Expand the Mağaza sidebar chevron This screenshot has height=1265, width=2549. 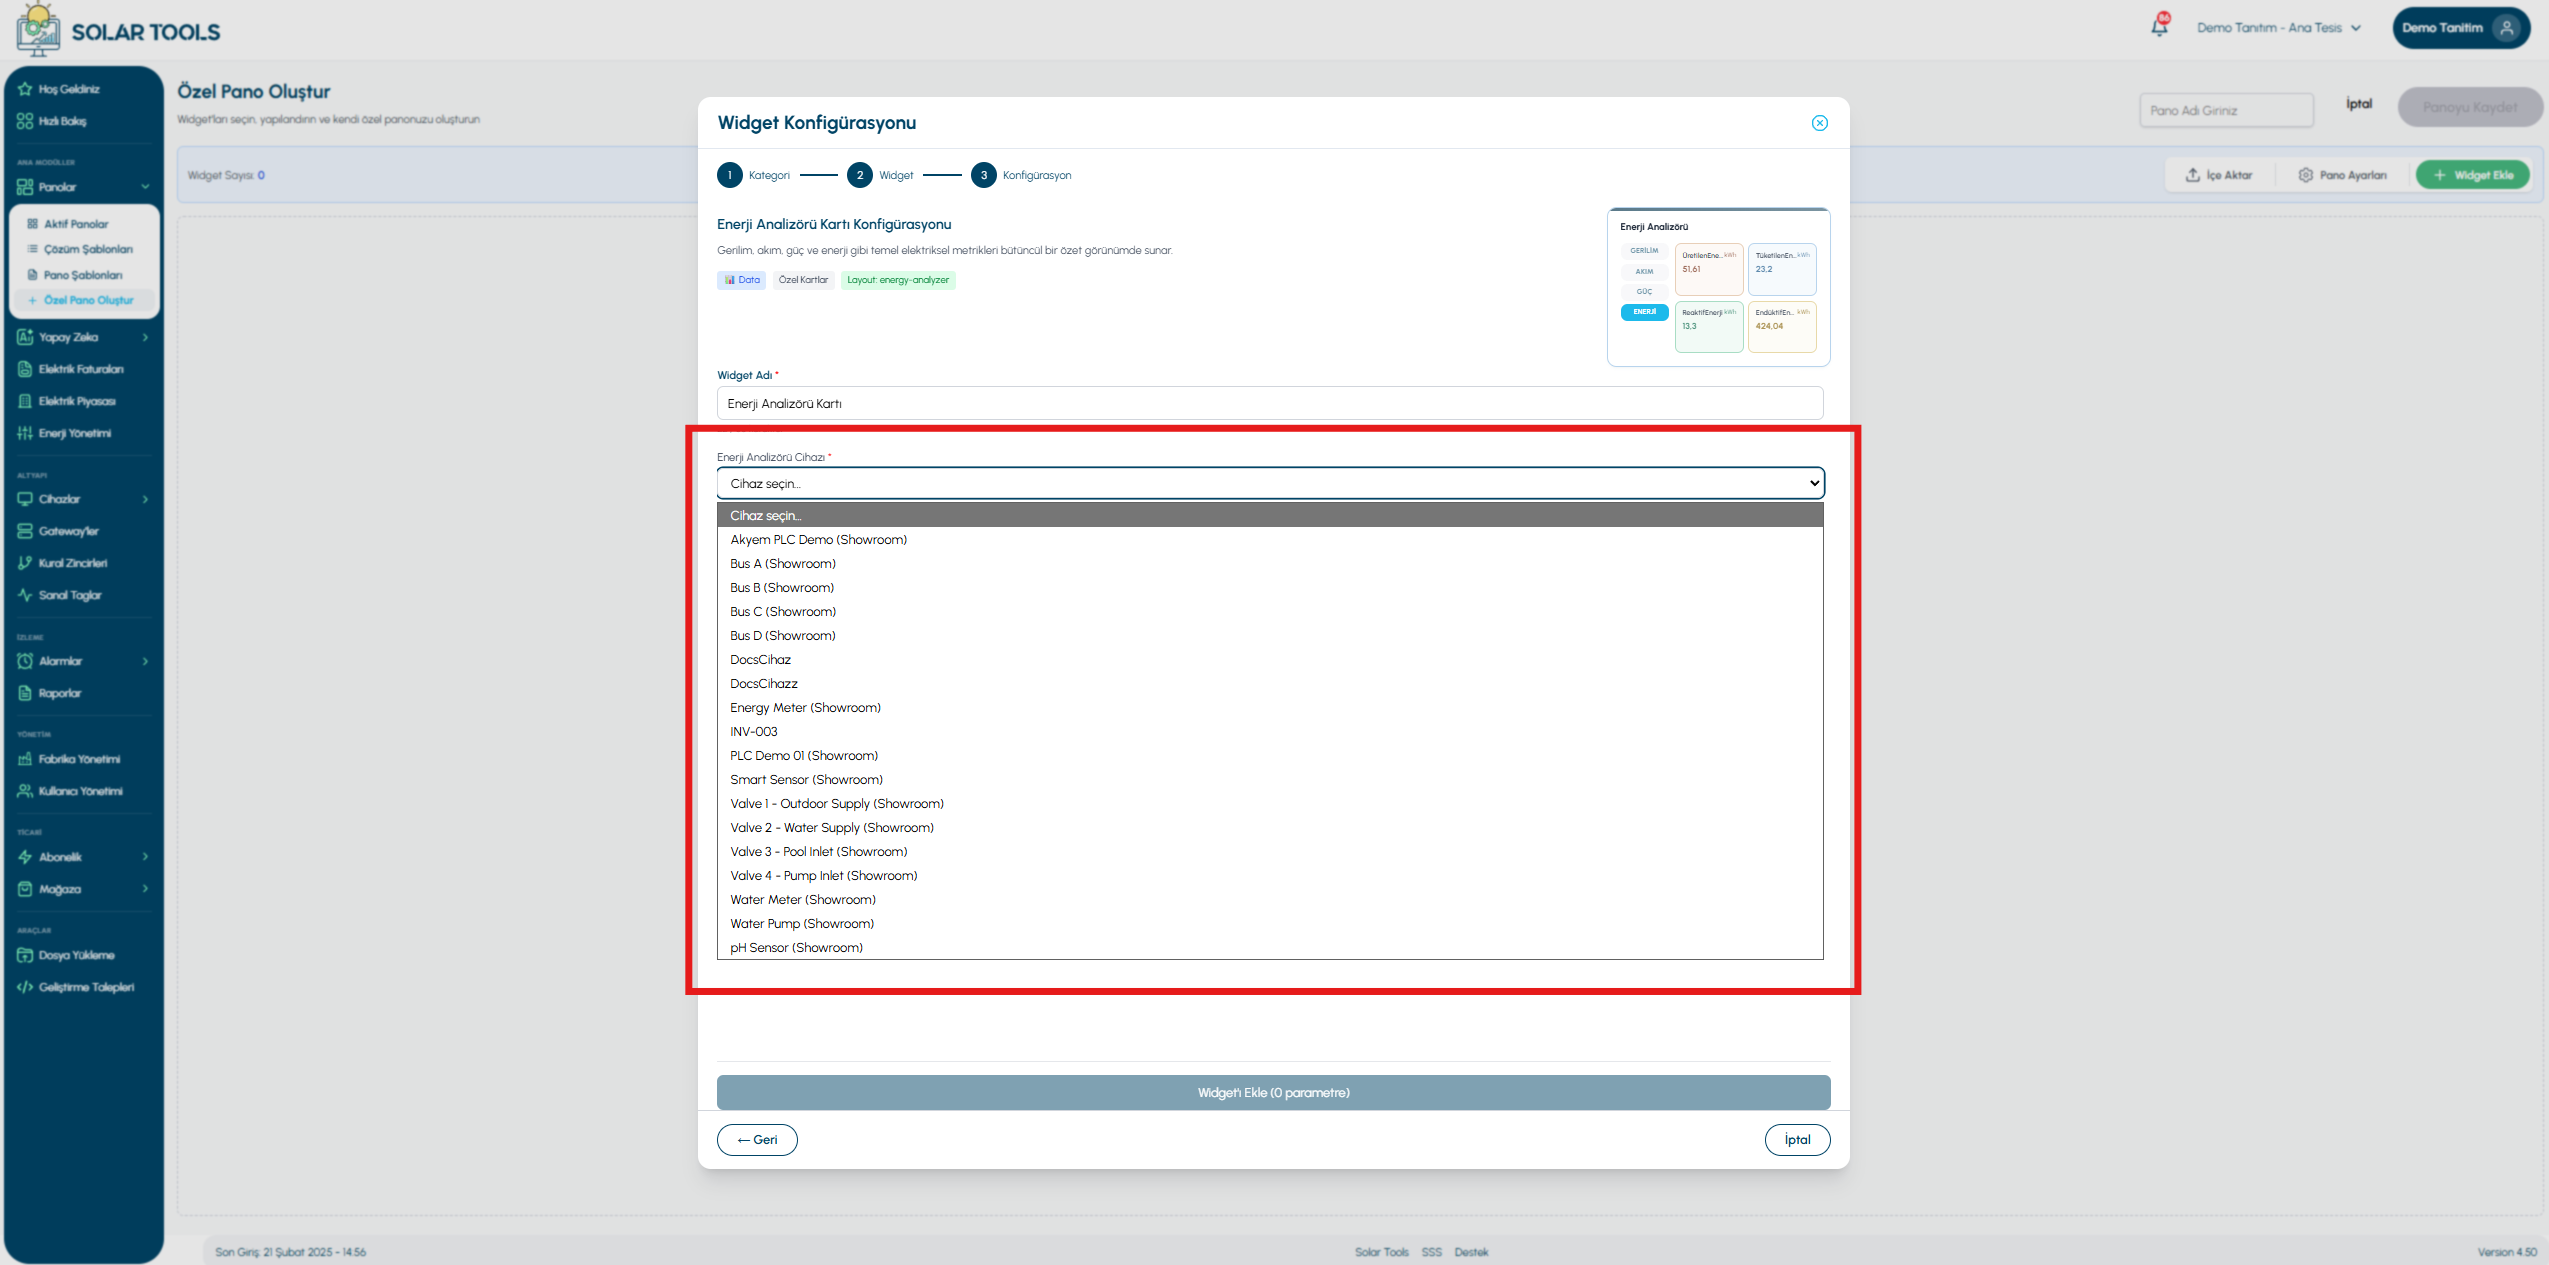[x=145, y=889]
